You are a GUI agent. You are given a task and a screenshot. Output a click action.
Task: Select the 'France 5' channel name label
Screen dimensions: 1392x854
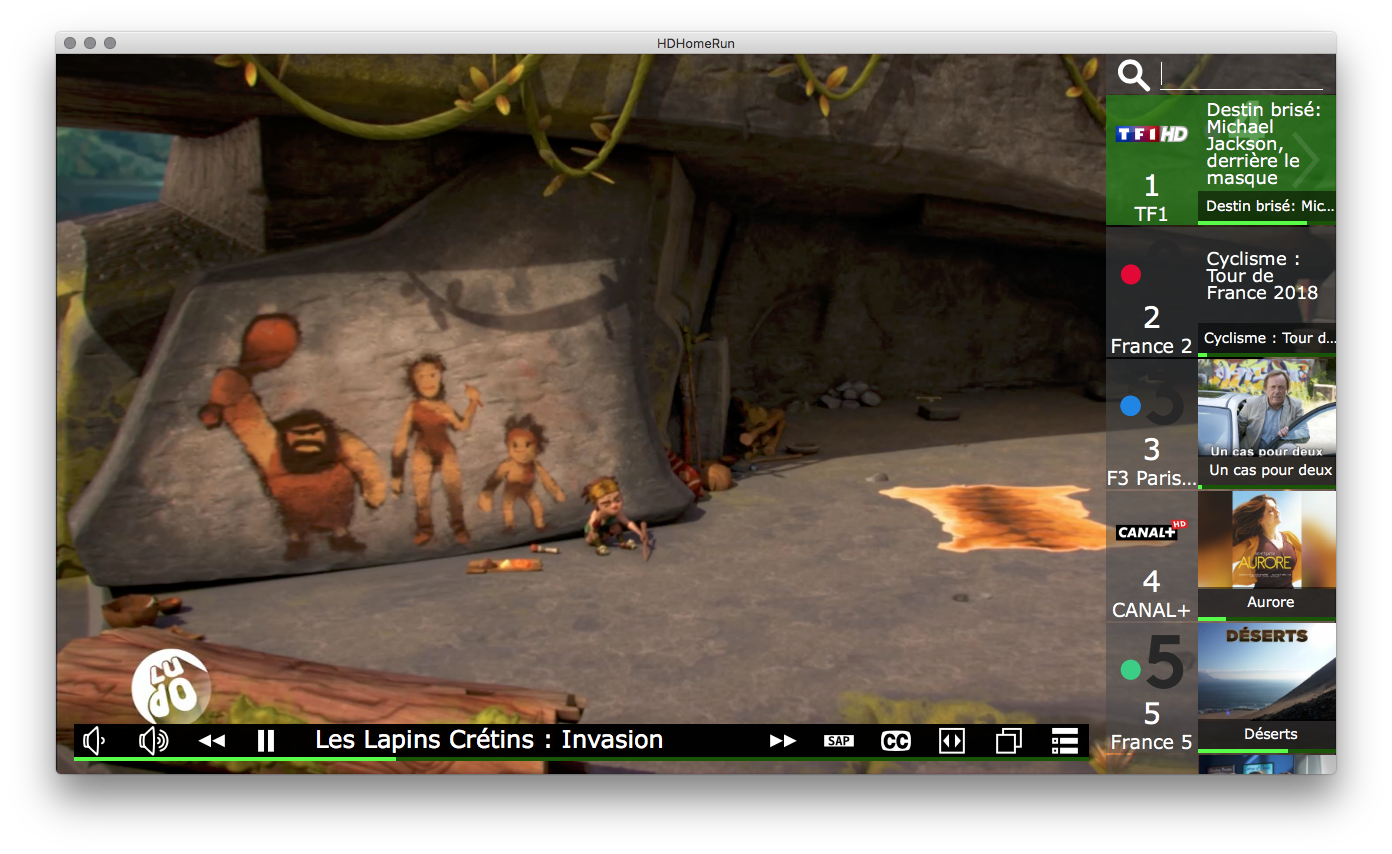1152,742
